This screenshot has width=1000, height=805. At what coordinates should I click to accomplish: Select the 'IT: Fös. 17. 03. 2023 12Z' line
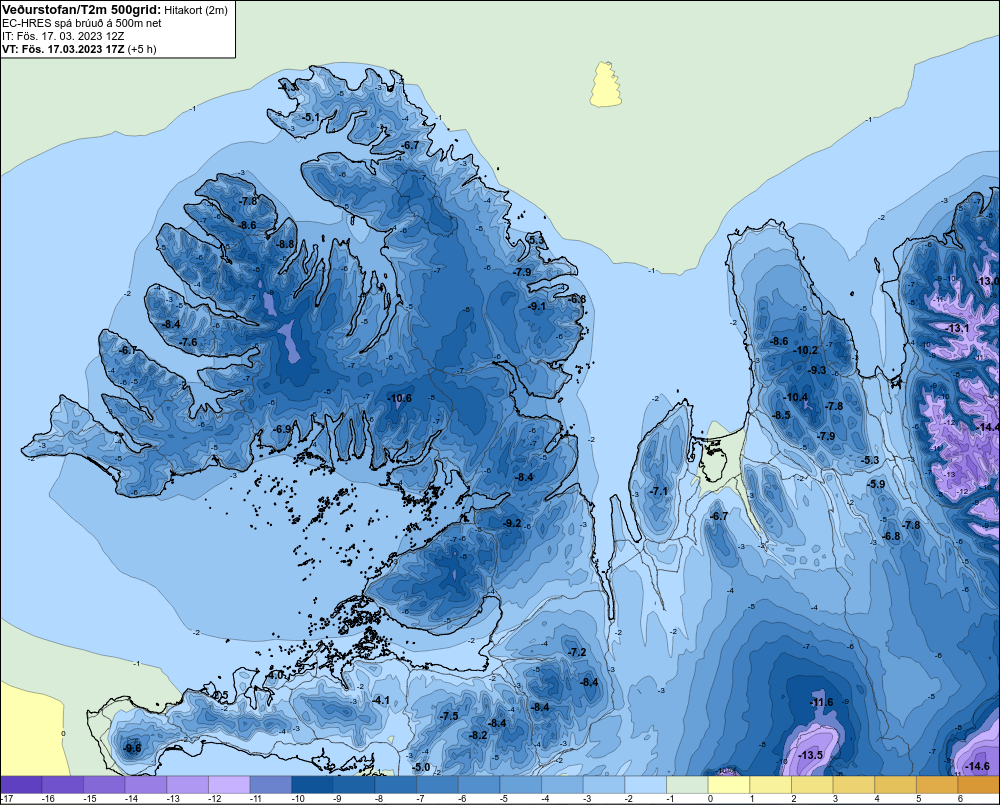(62, 36)
